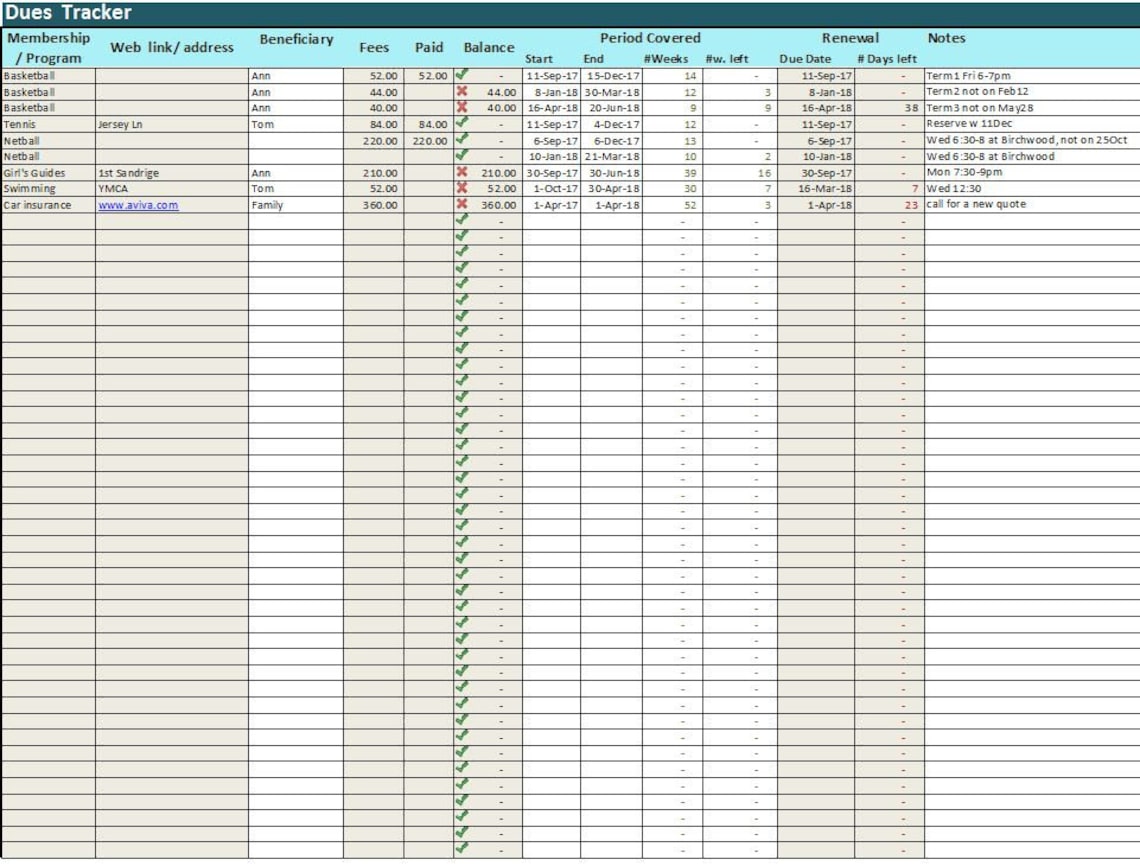Click the Girl's Guides start date 30-Sep-17
This screenshot has height=866, width=1140.
pos(552,173)
